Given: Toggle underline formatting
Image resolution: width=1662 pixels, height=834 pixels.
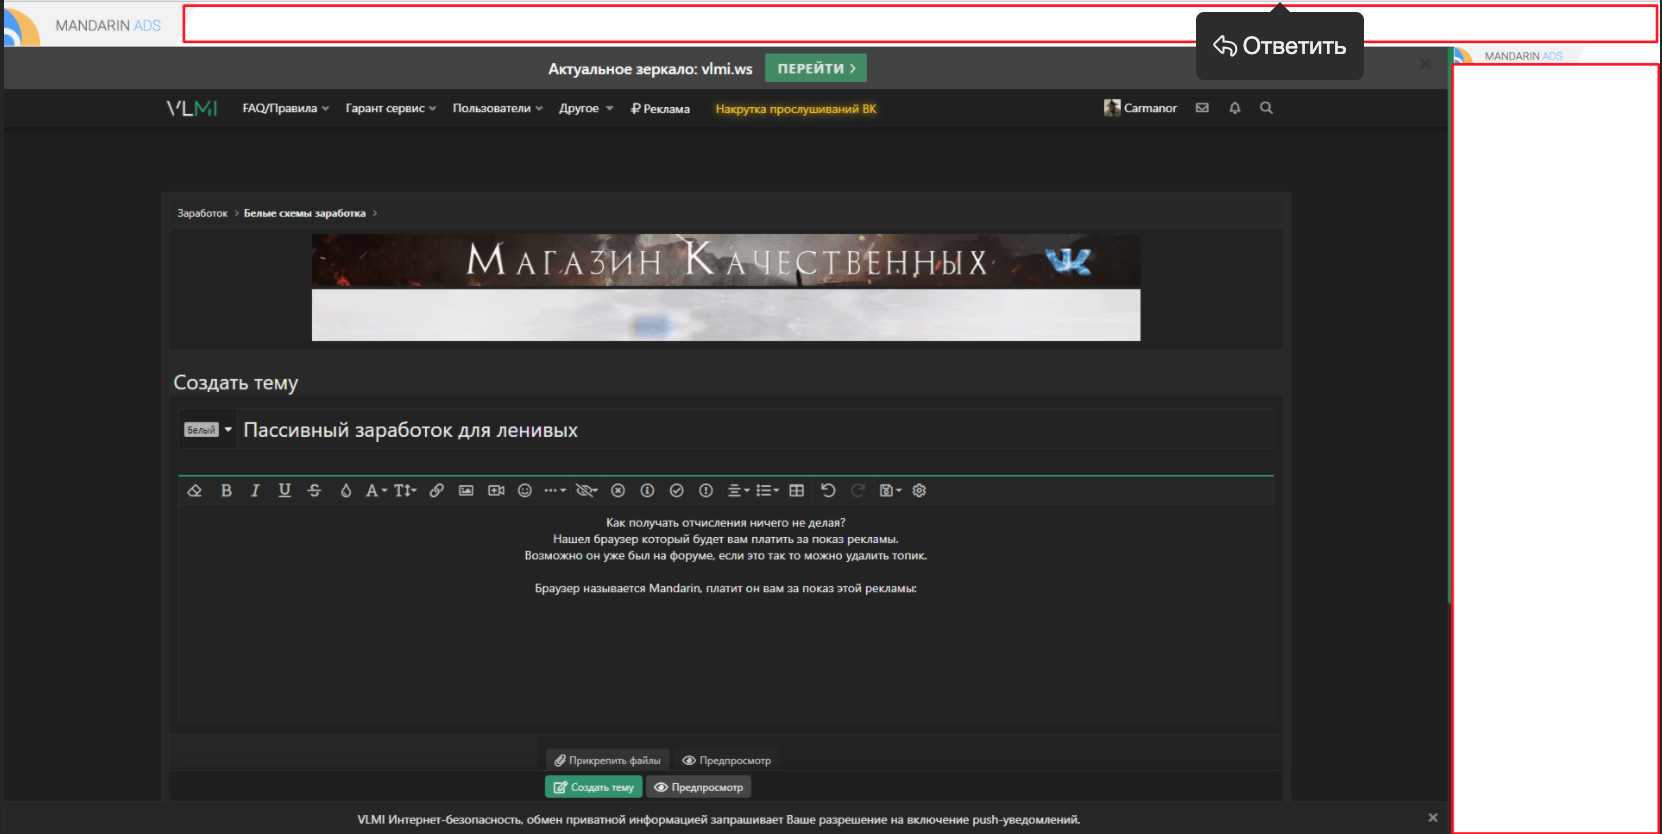Looking at the screenshot, I should pos(285,490).
